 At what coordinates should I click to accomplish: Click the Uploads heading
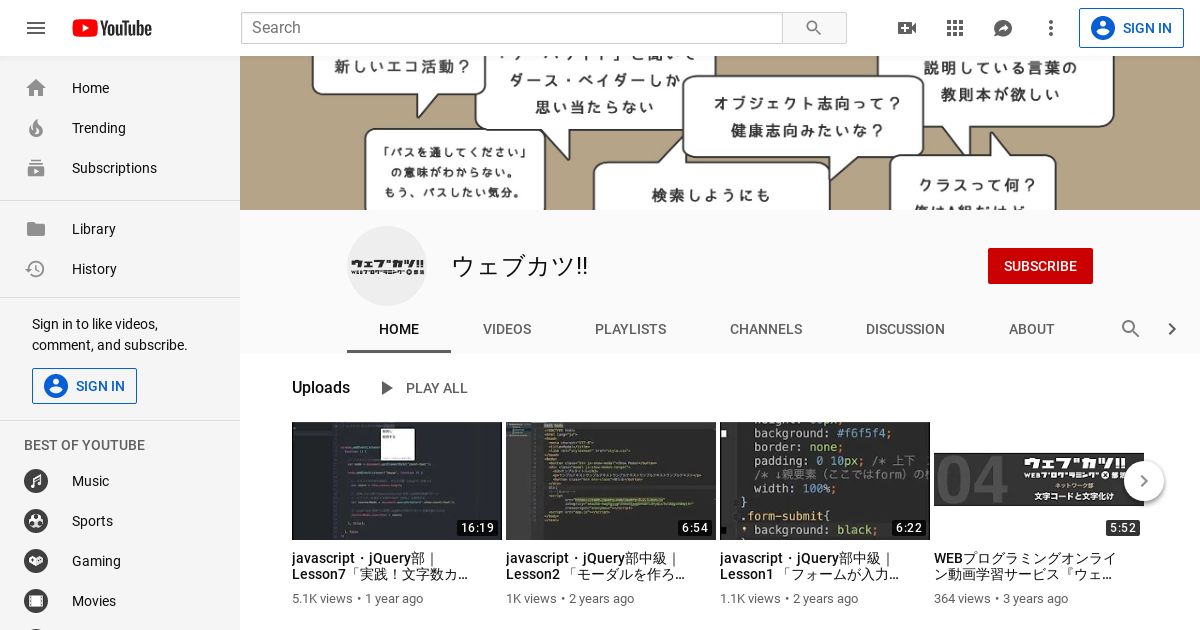pyautogui.click(x=321, y=387)
